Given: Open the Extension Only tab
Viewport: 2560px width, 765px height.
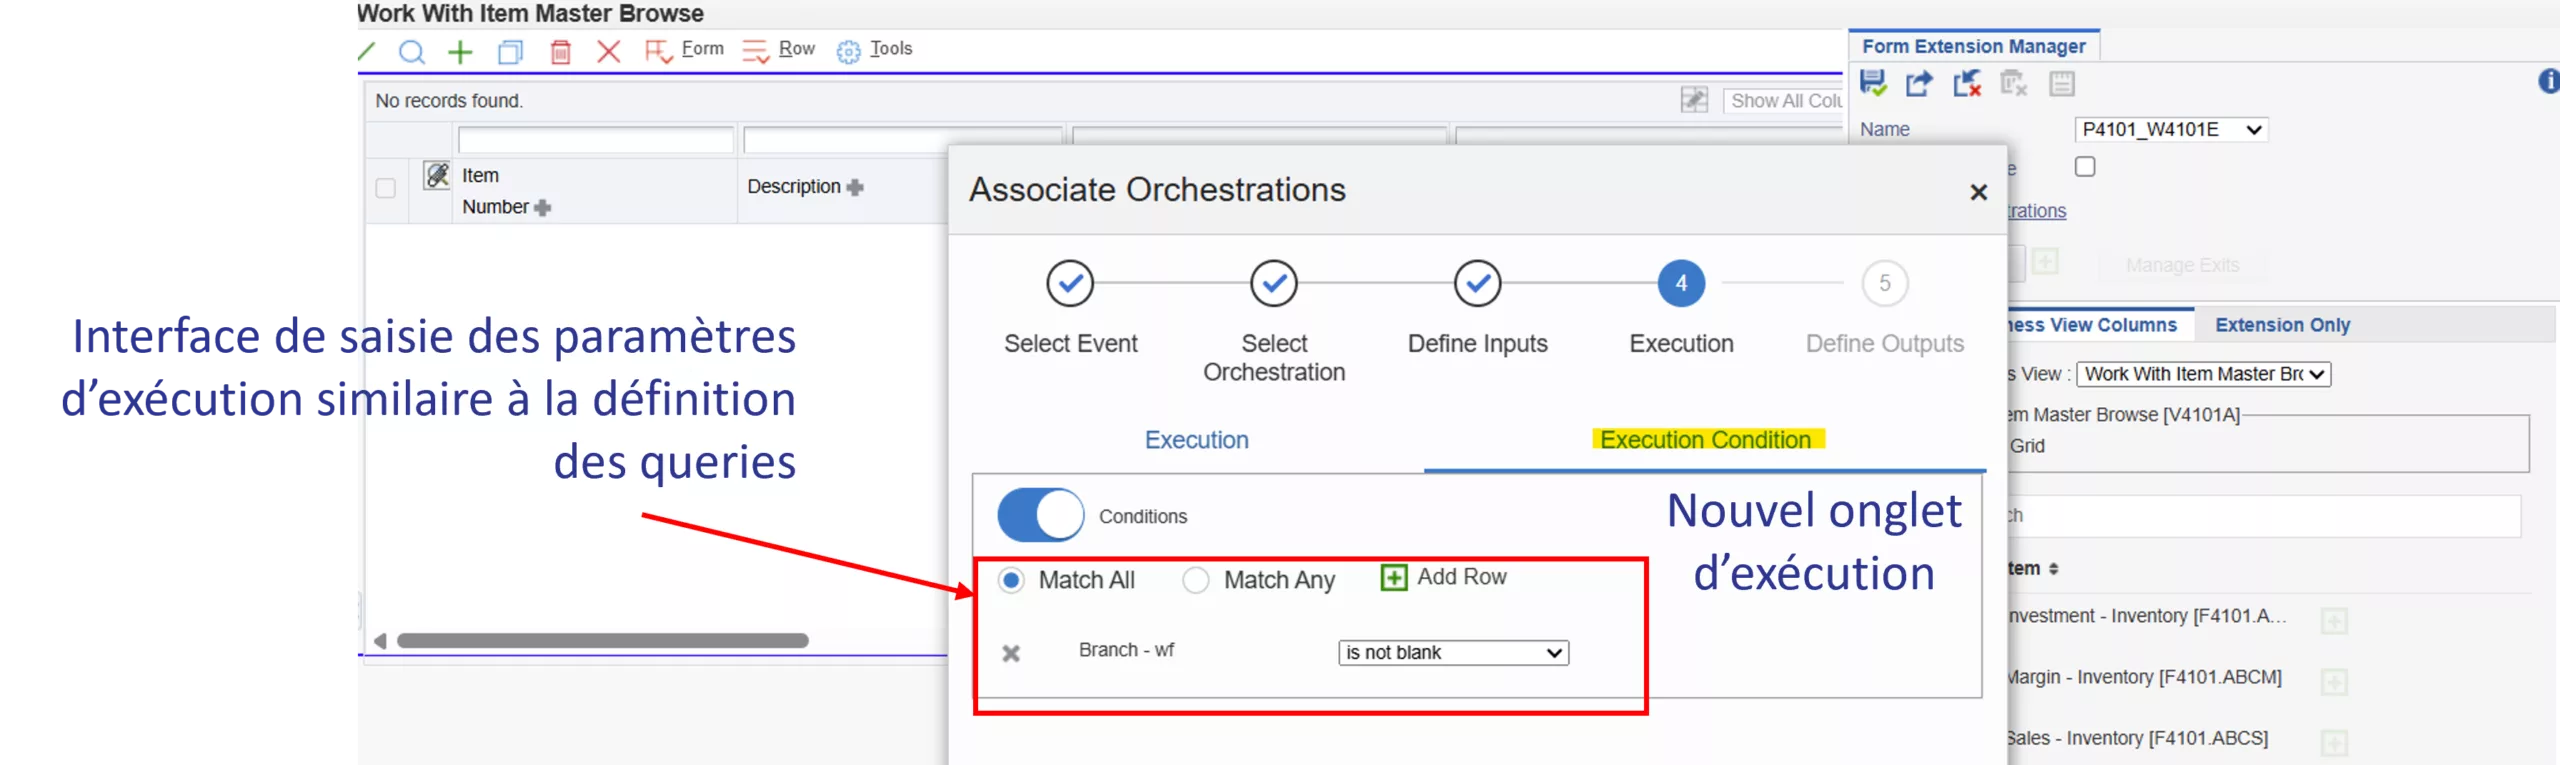Looking at the screenshot, I should click(x=2282, y=325).
